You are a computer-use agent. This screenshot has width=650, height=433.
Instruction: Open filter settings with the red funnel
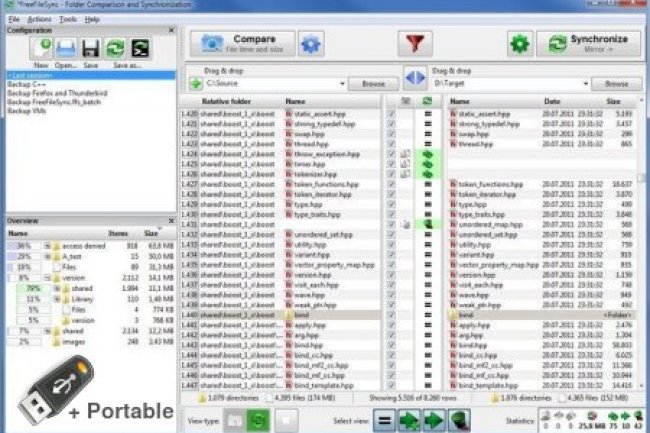click(x=415, y=44)
